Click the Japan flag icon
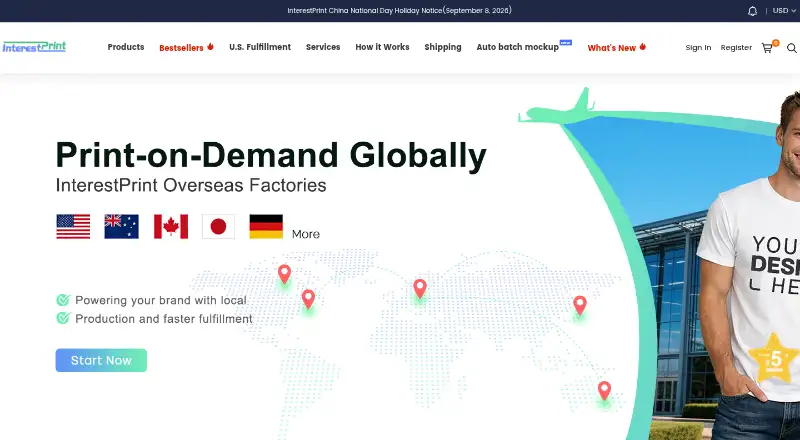800x440 pixels. coord(218,227)
